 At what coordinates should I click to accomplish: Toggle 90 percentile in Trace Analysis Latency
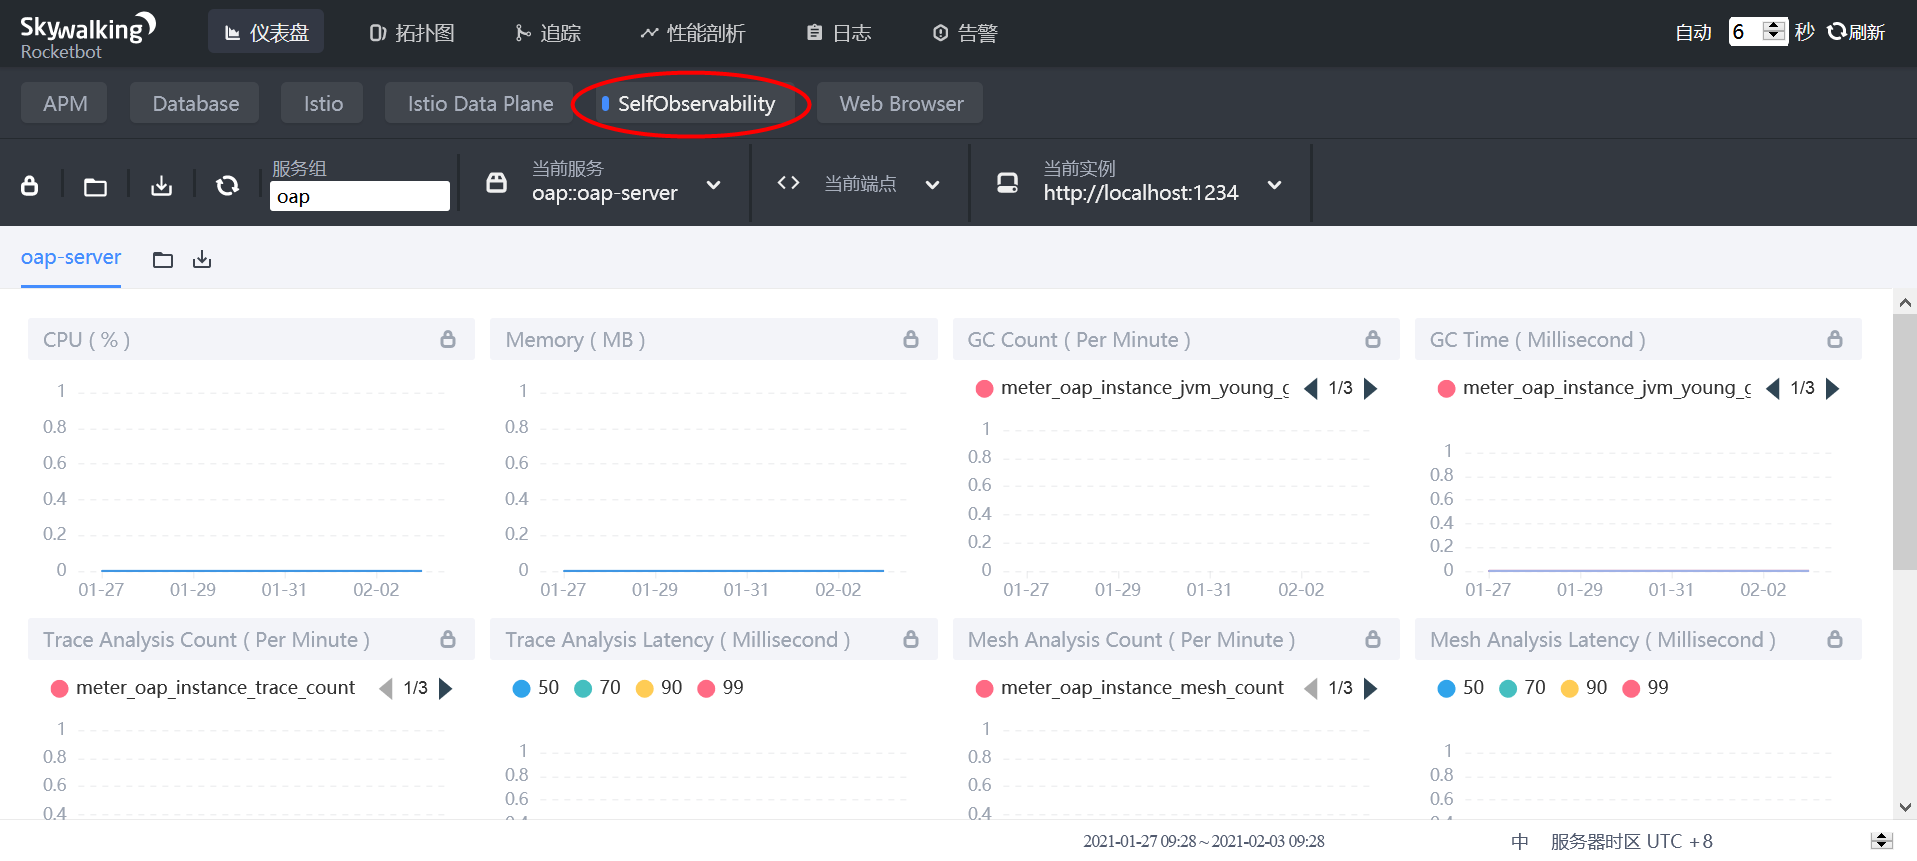tap(659, 688)
